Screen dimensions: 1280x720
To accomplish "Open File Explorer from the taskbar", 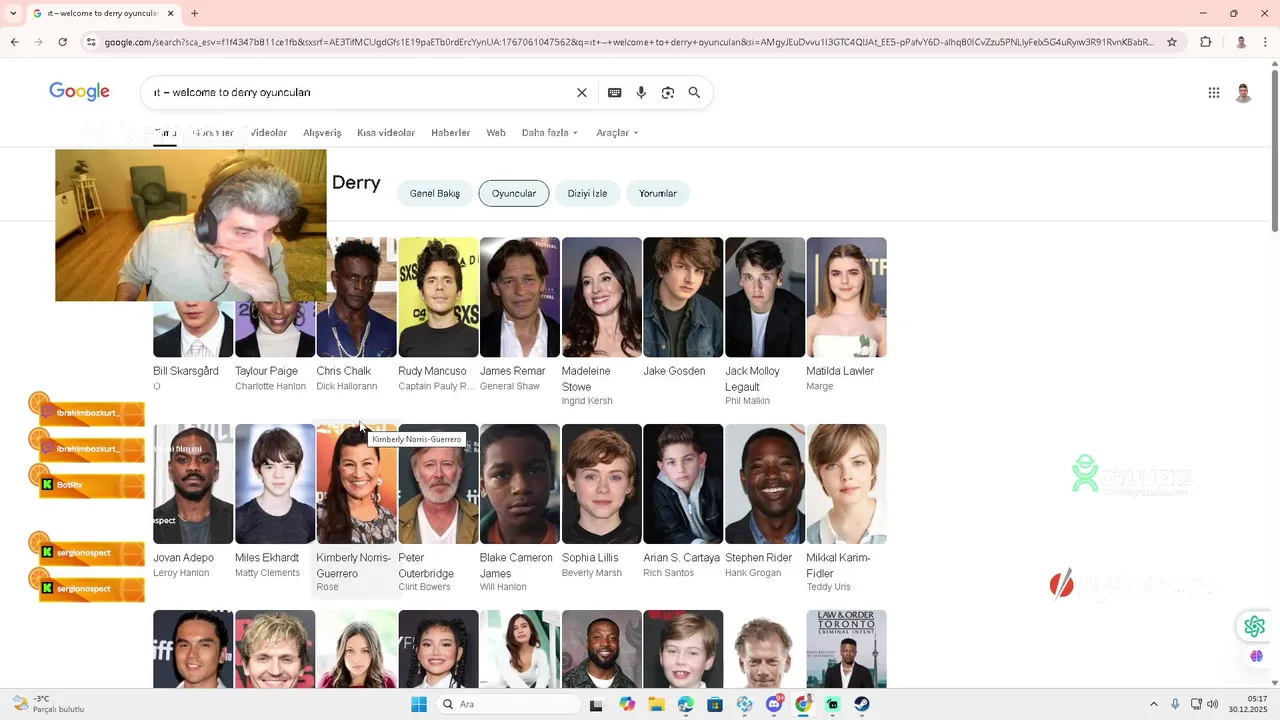I will coord(656,704).
